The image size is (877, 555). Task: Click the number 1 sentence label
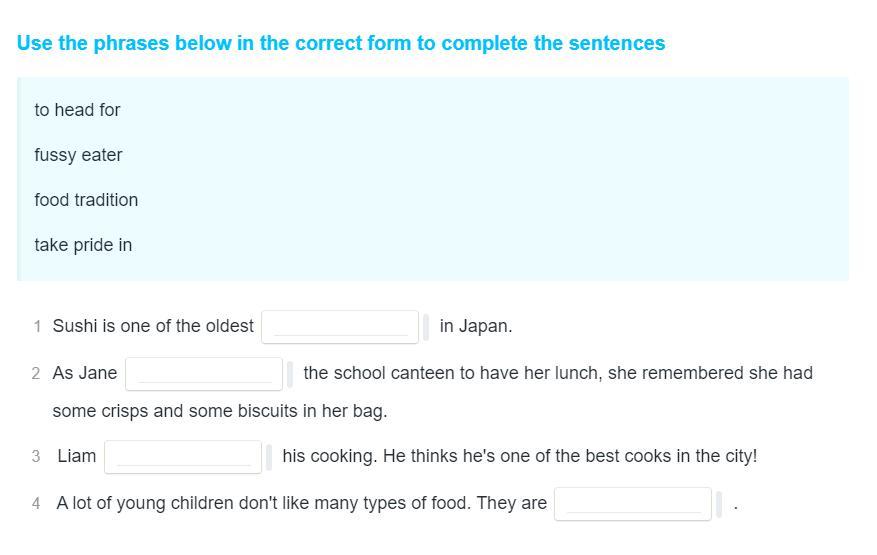pos(37,326)
